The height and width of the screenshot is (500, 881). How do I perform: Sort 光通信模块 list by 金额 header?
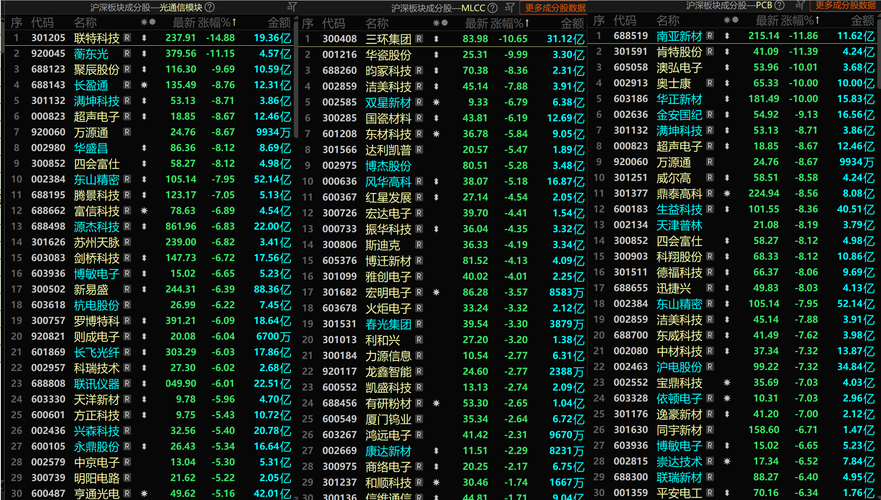point(279,22)
